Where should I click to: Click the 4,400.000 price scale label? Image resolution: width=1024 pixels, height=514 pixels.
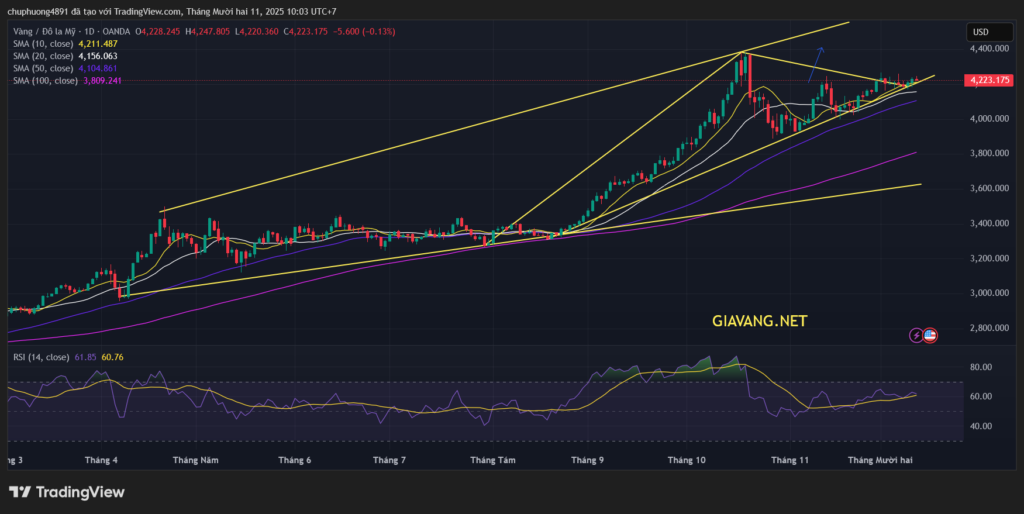988,49
